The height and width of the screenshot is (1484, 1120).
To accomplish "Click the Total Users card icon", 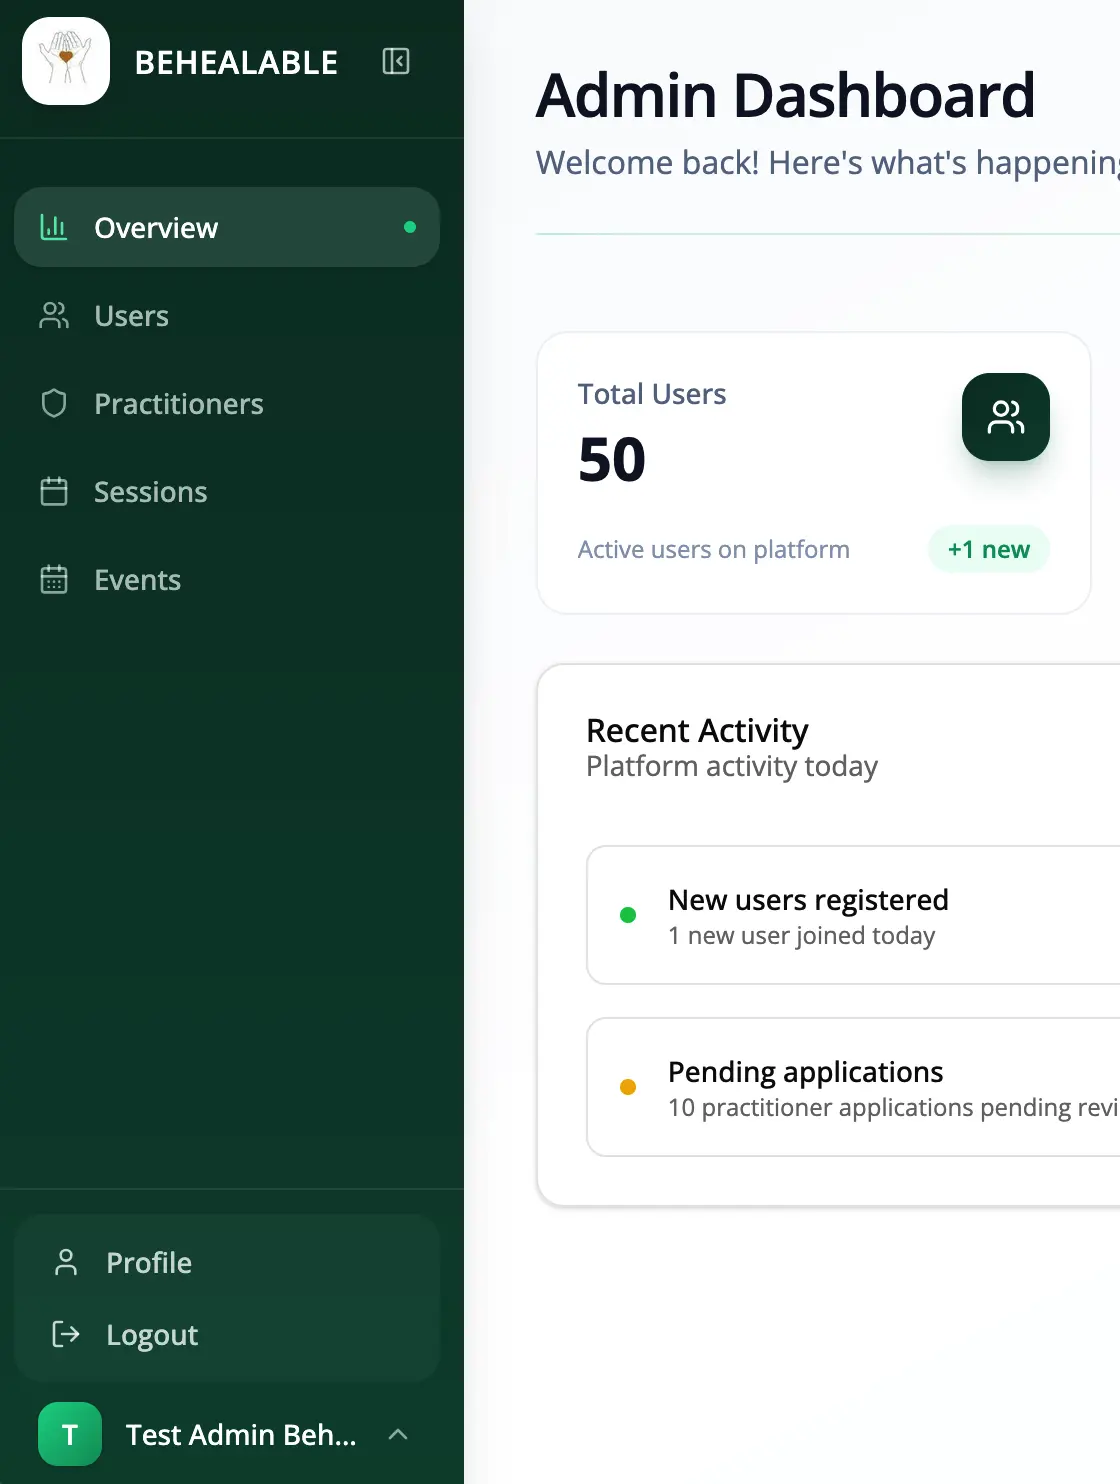I will coord(1005,417).
